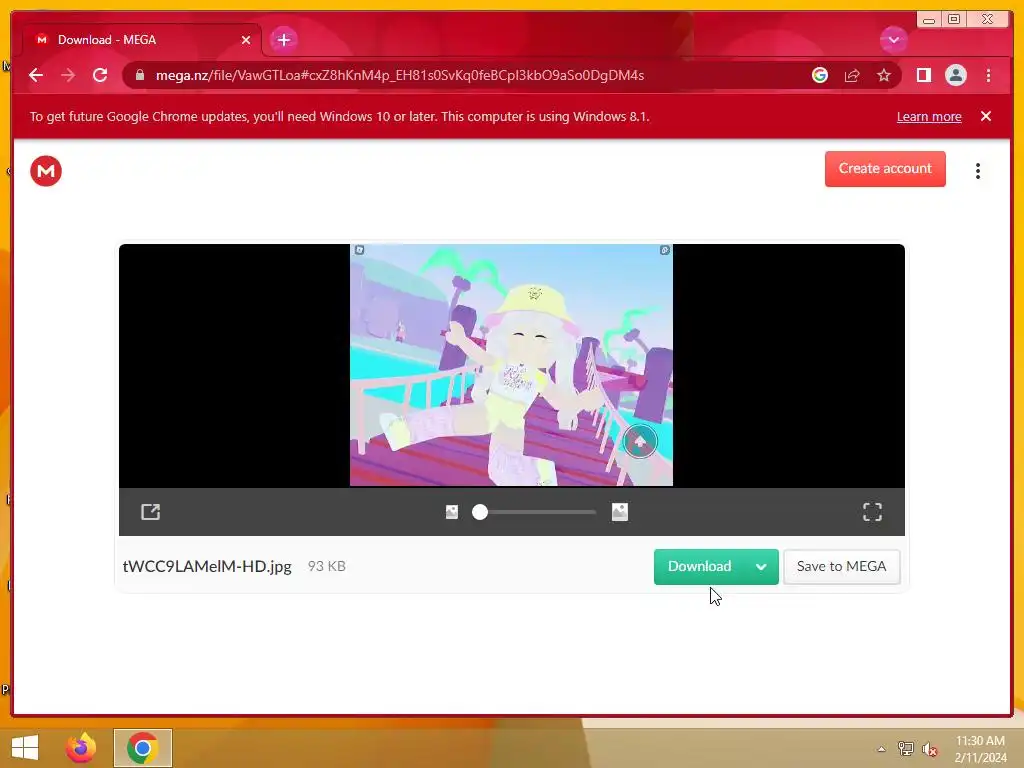Adjust the image zoom slider handle
This screenshot has width=1024, height=768.
pos(480,512)
